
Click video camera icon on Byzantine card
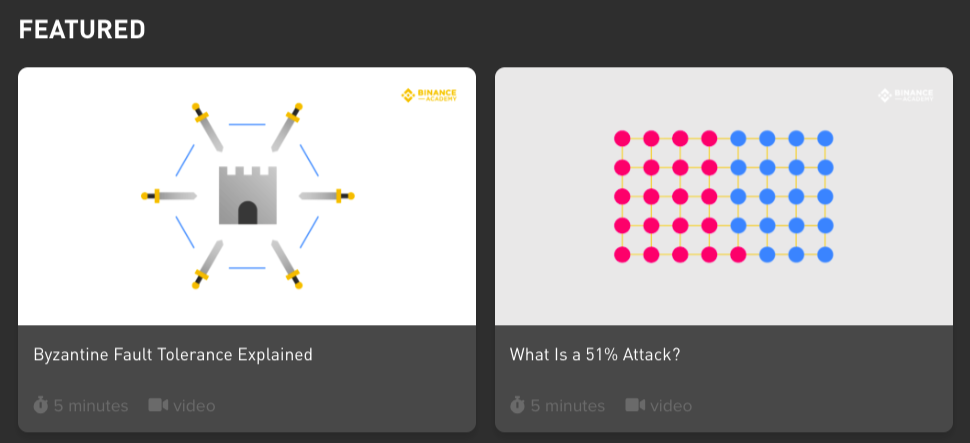158,405
